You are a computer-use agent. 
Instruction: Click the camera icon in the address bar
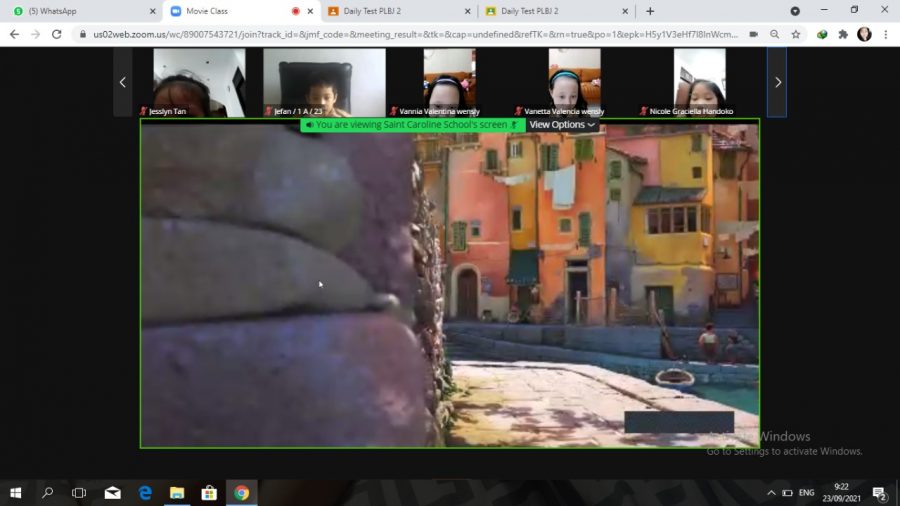coord(753,34)
